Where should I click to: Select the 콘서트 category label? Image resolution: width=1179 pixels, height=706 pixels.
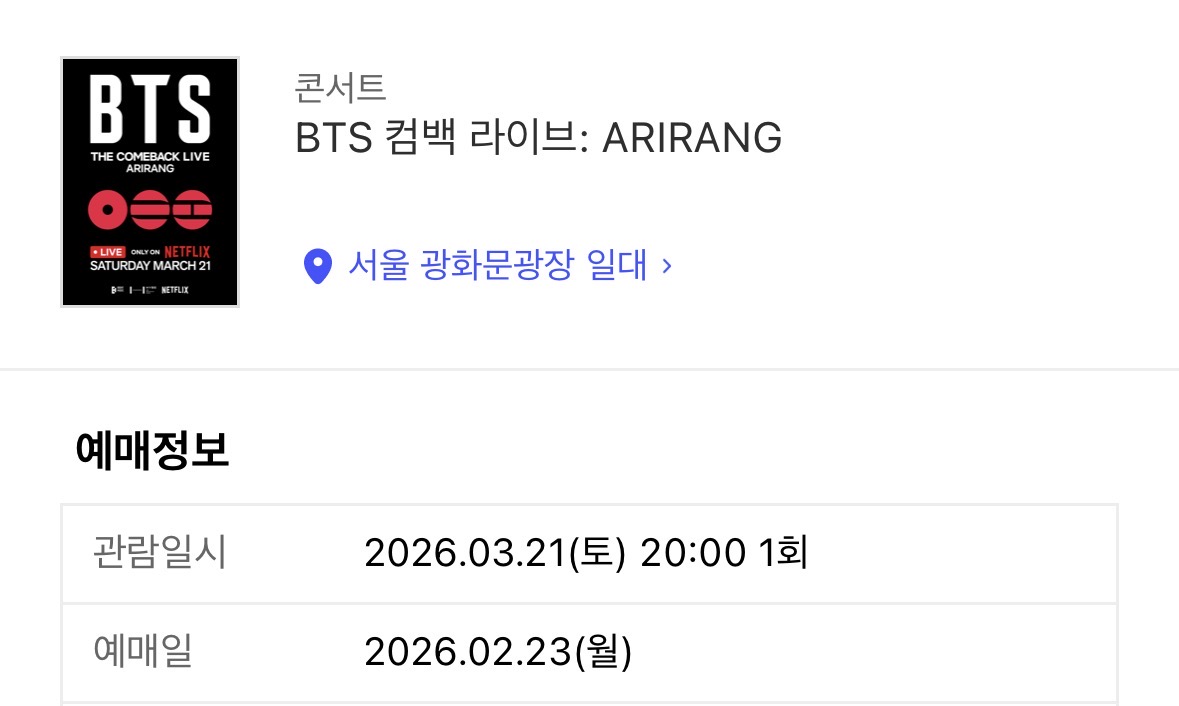[x=340, y=88]
